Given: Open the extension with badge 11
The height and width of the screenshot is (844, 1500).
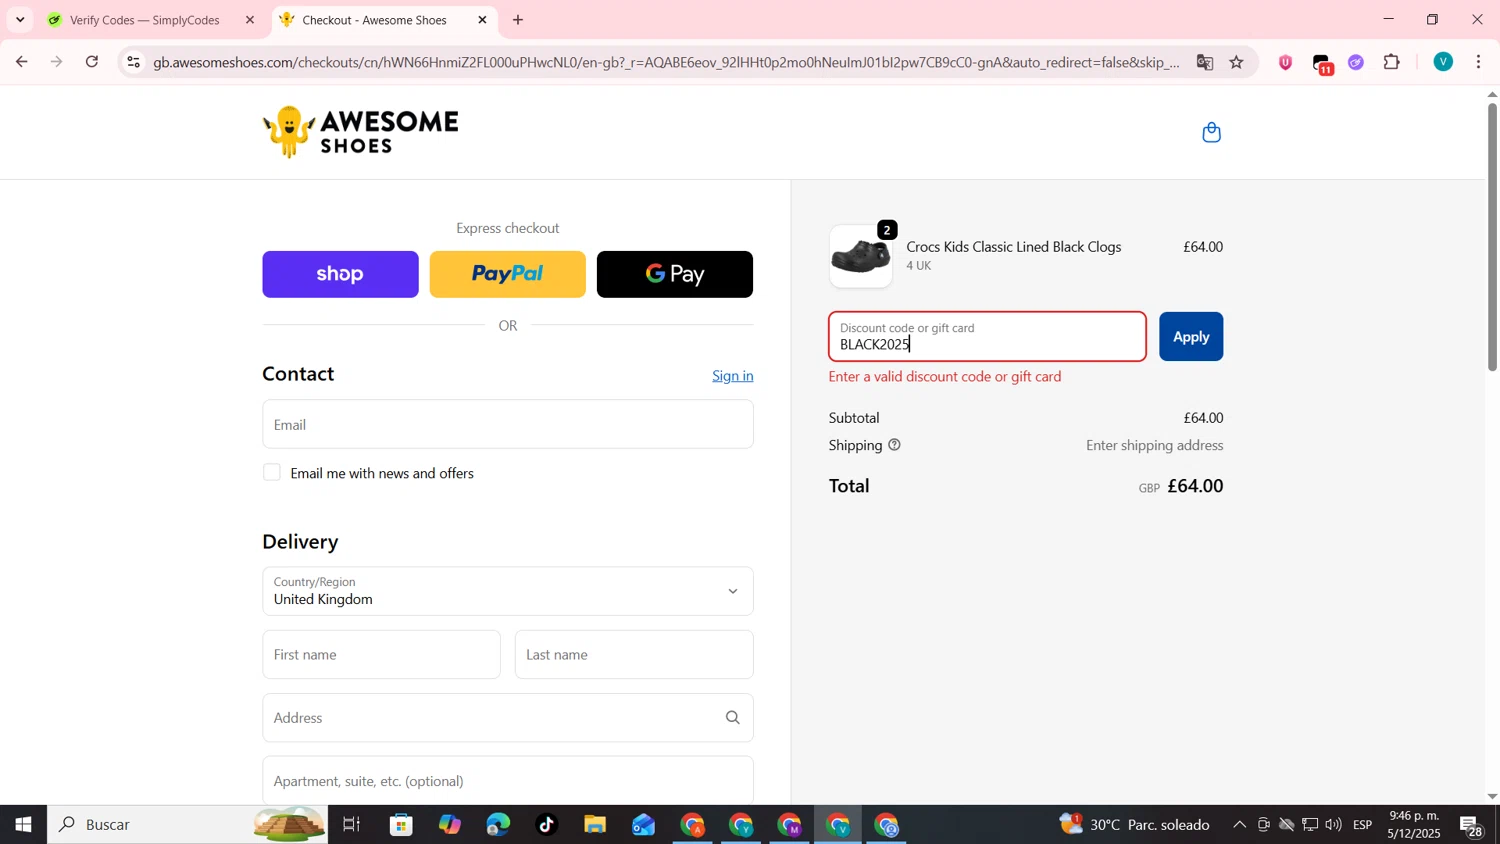Looking at the screenshot, I should [1322, 63].
